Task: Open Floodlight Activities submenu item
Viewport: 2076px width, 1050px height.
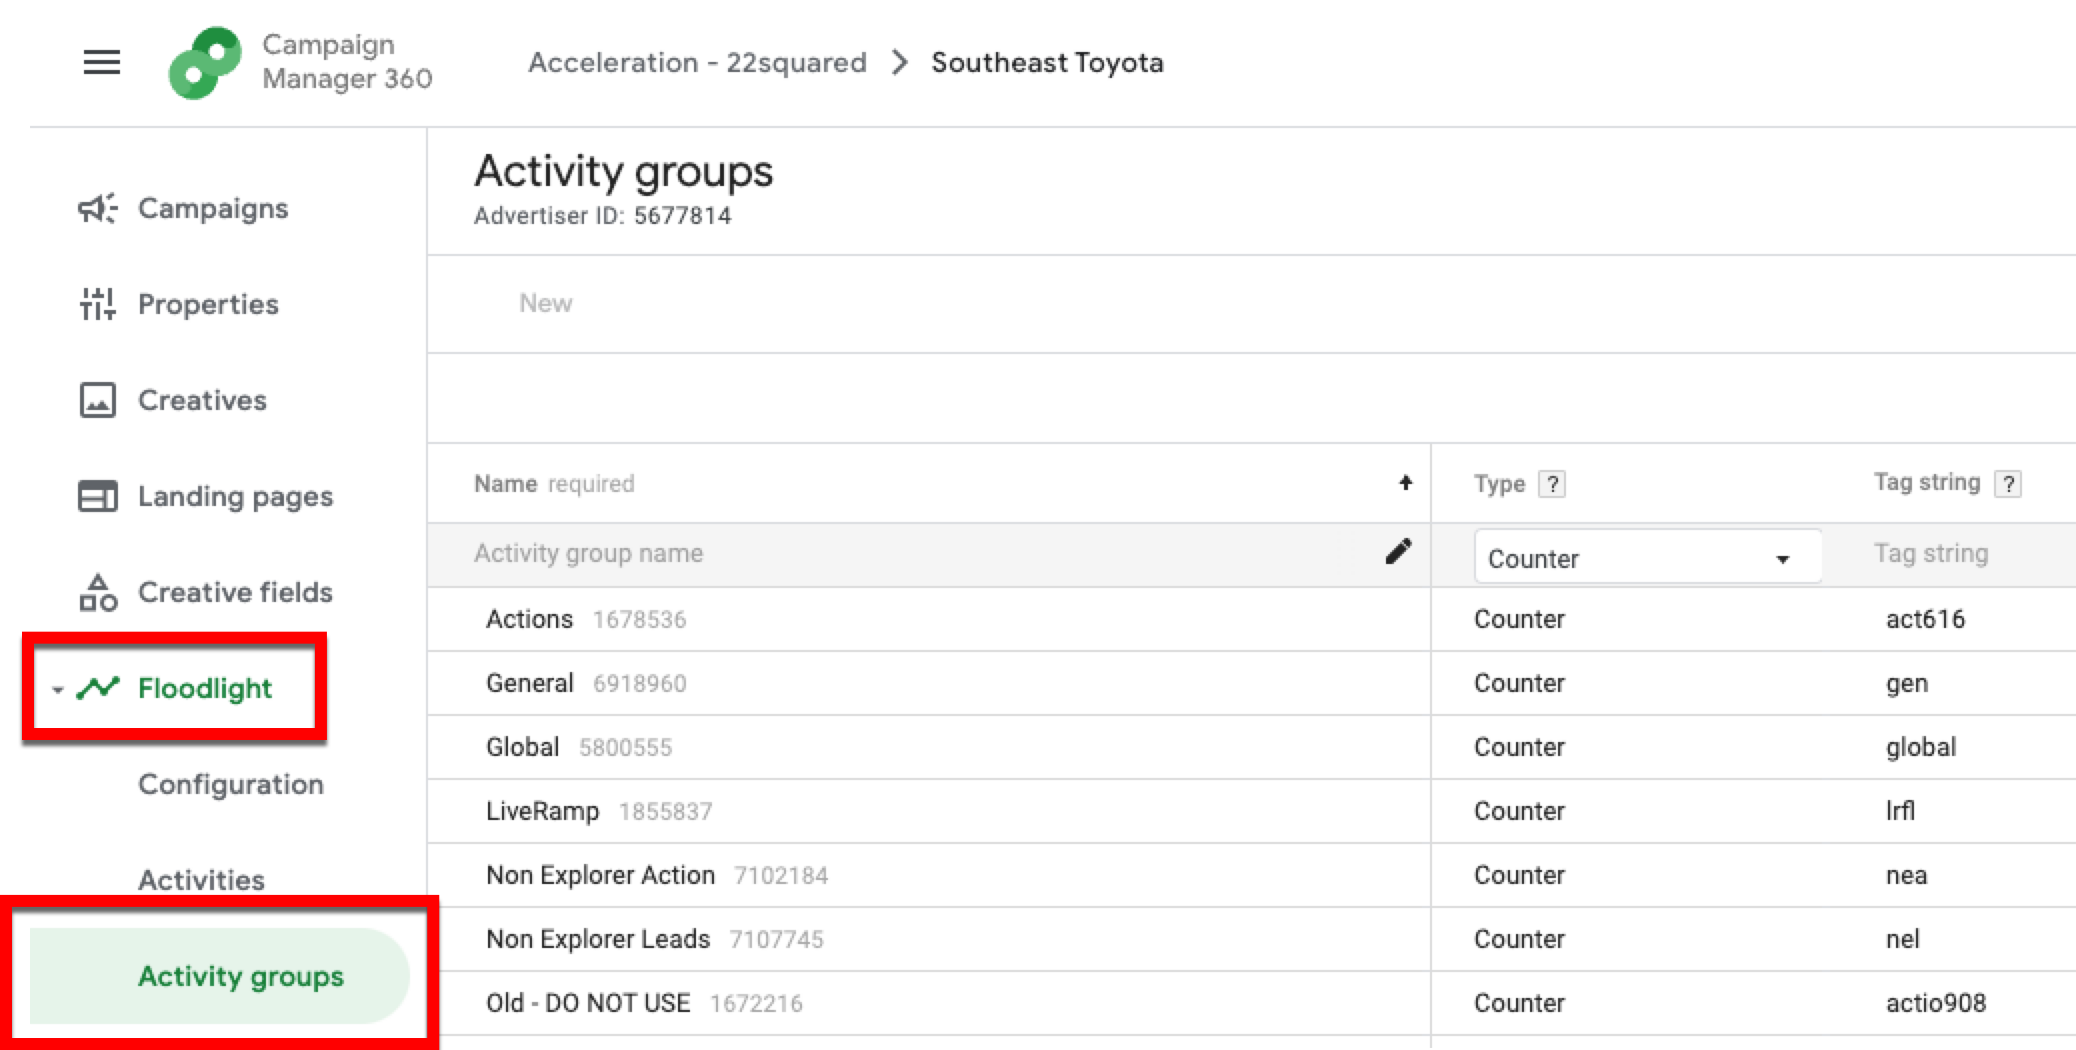Action: (201, 880)
